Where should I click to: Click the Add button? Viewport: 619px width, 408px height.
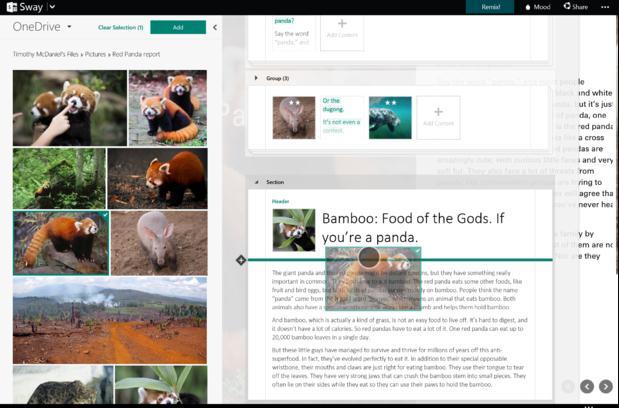(178, 27)
